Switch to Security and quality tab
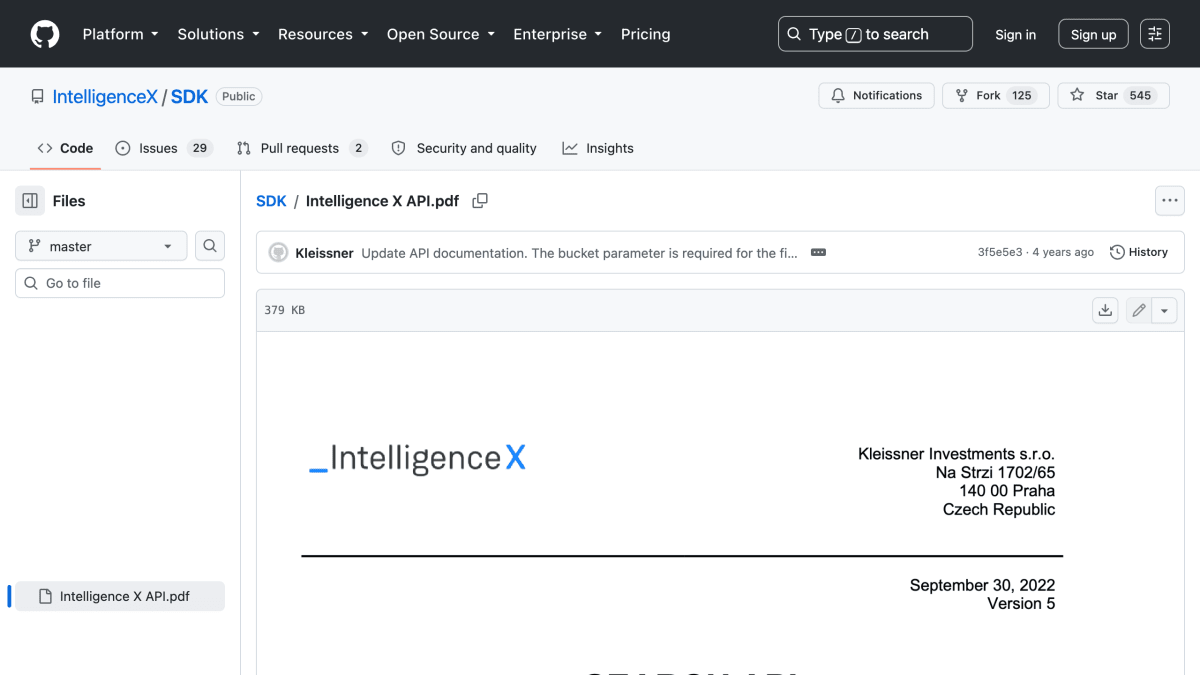The width and height of the screenshot is (1200, 675). (464, 148)
